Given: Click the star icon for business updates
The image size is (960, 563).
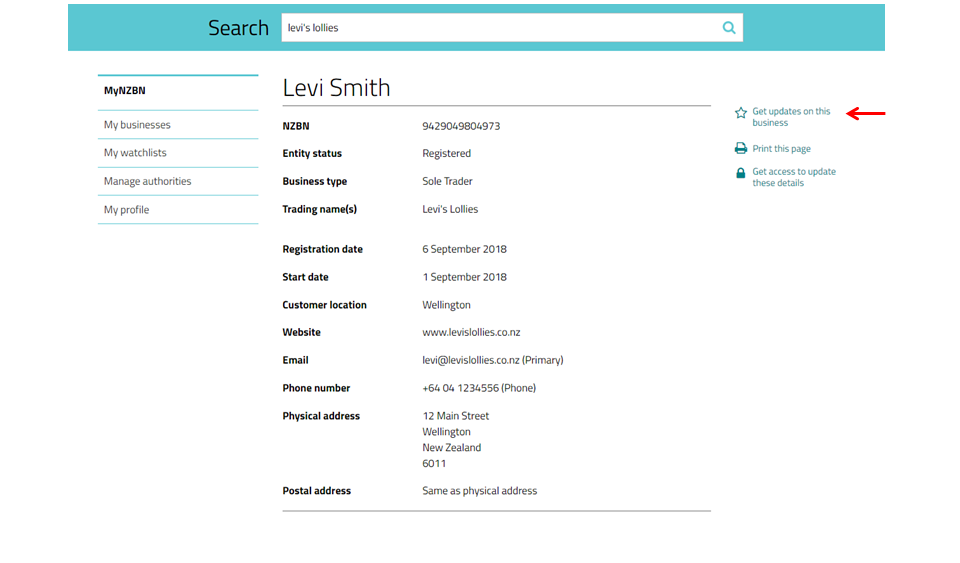Looking at the screenshot, I should click(x=741, y=113).
